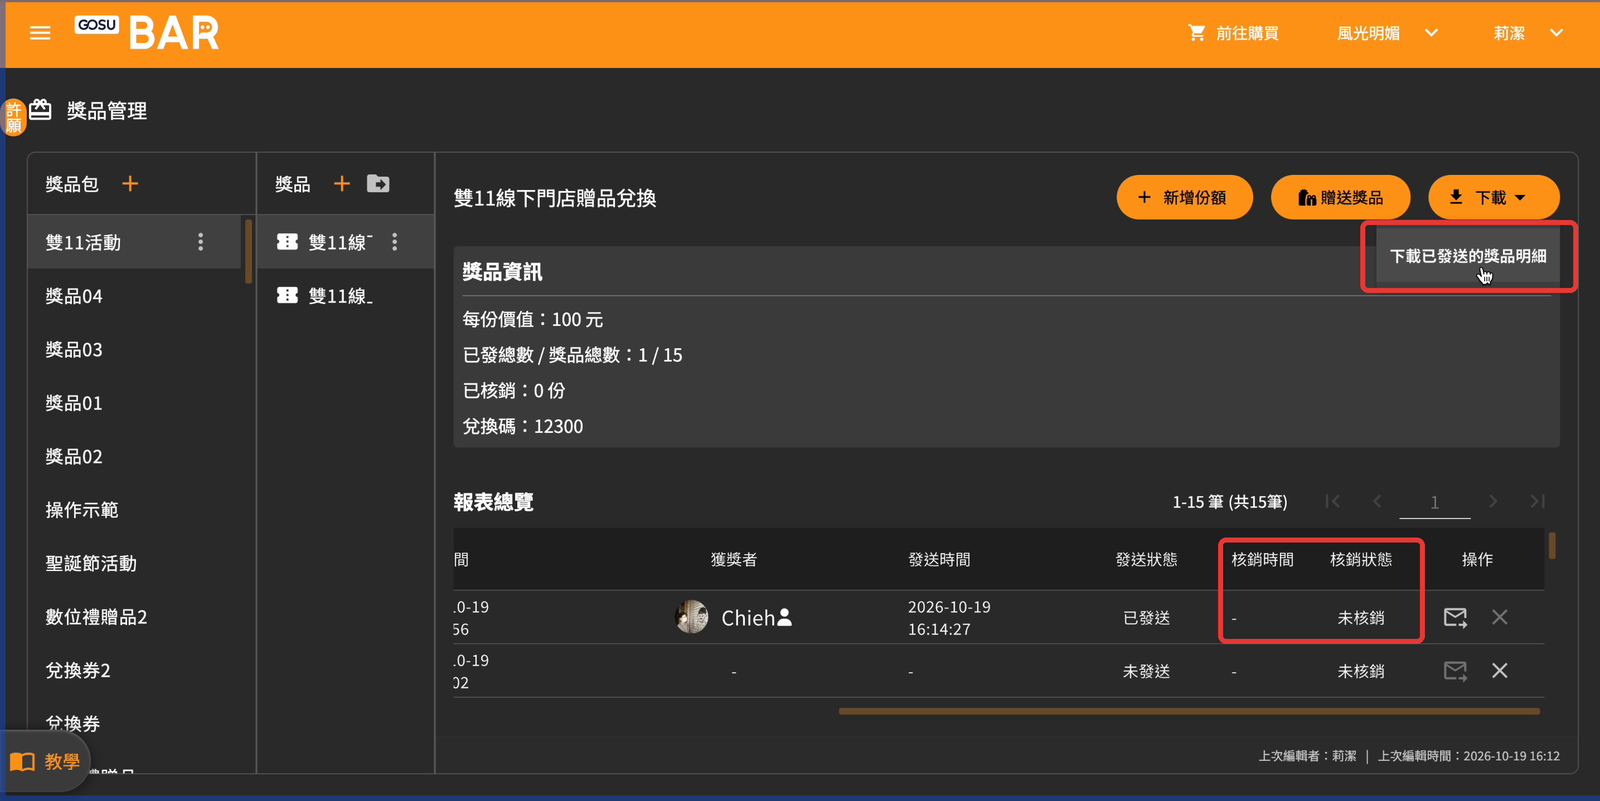Add a new prize package with plus icon
Screen dimensions: 1600x801
[x=130, y=184]
